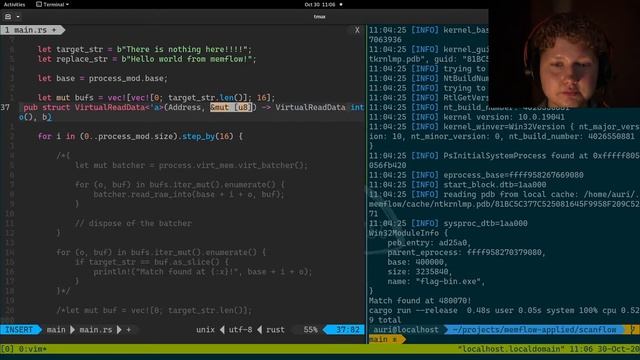This screenshot has height=360, width=640.
Task: Click the '// dispose of the batcher' comment
Action: pos(133,223)
